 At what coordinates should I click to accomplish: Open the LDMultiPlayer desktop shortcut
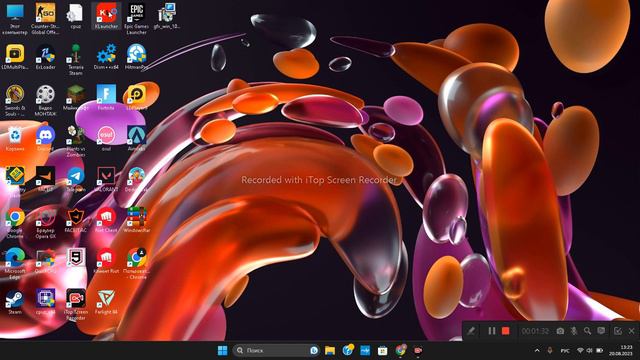15,57
